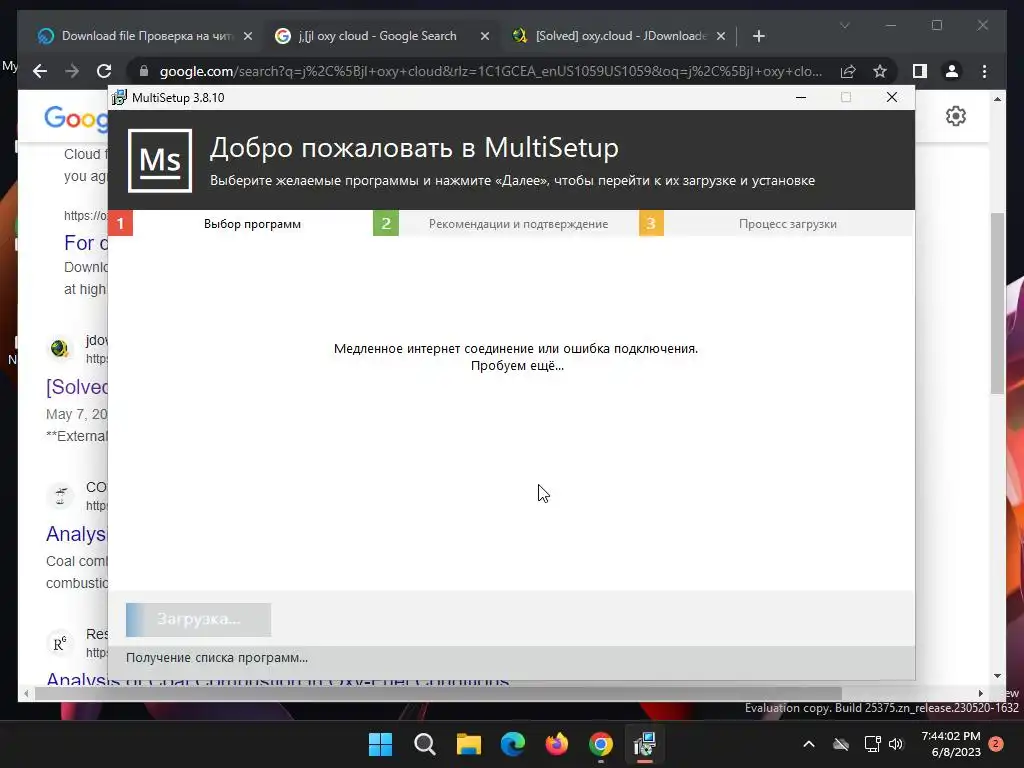Close the JDownloader tab
Screen dimensions: 1024x768
click(720, 37)
